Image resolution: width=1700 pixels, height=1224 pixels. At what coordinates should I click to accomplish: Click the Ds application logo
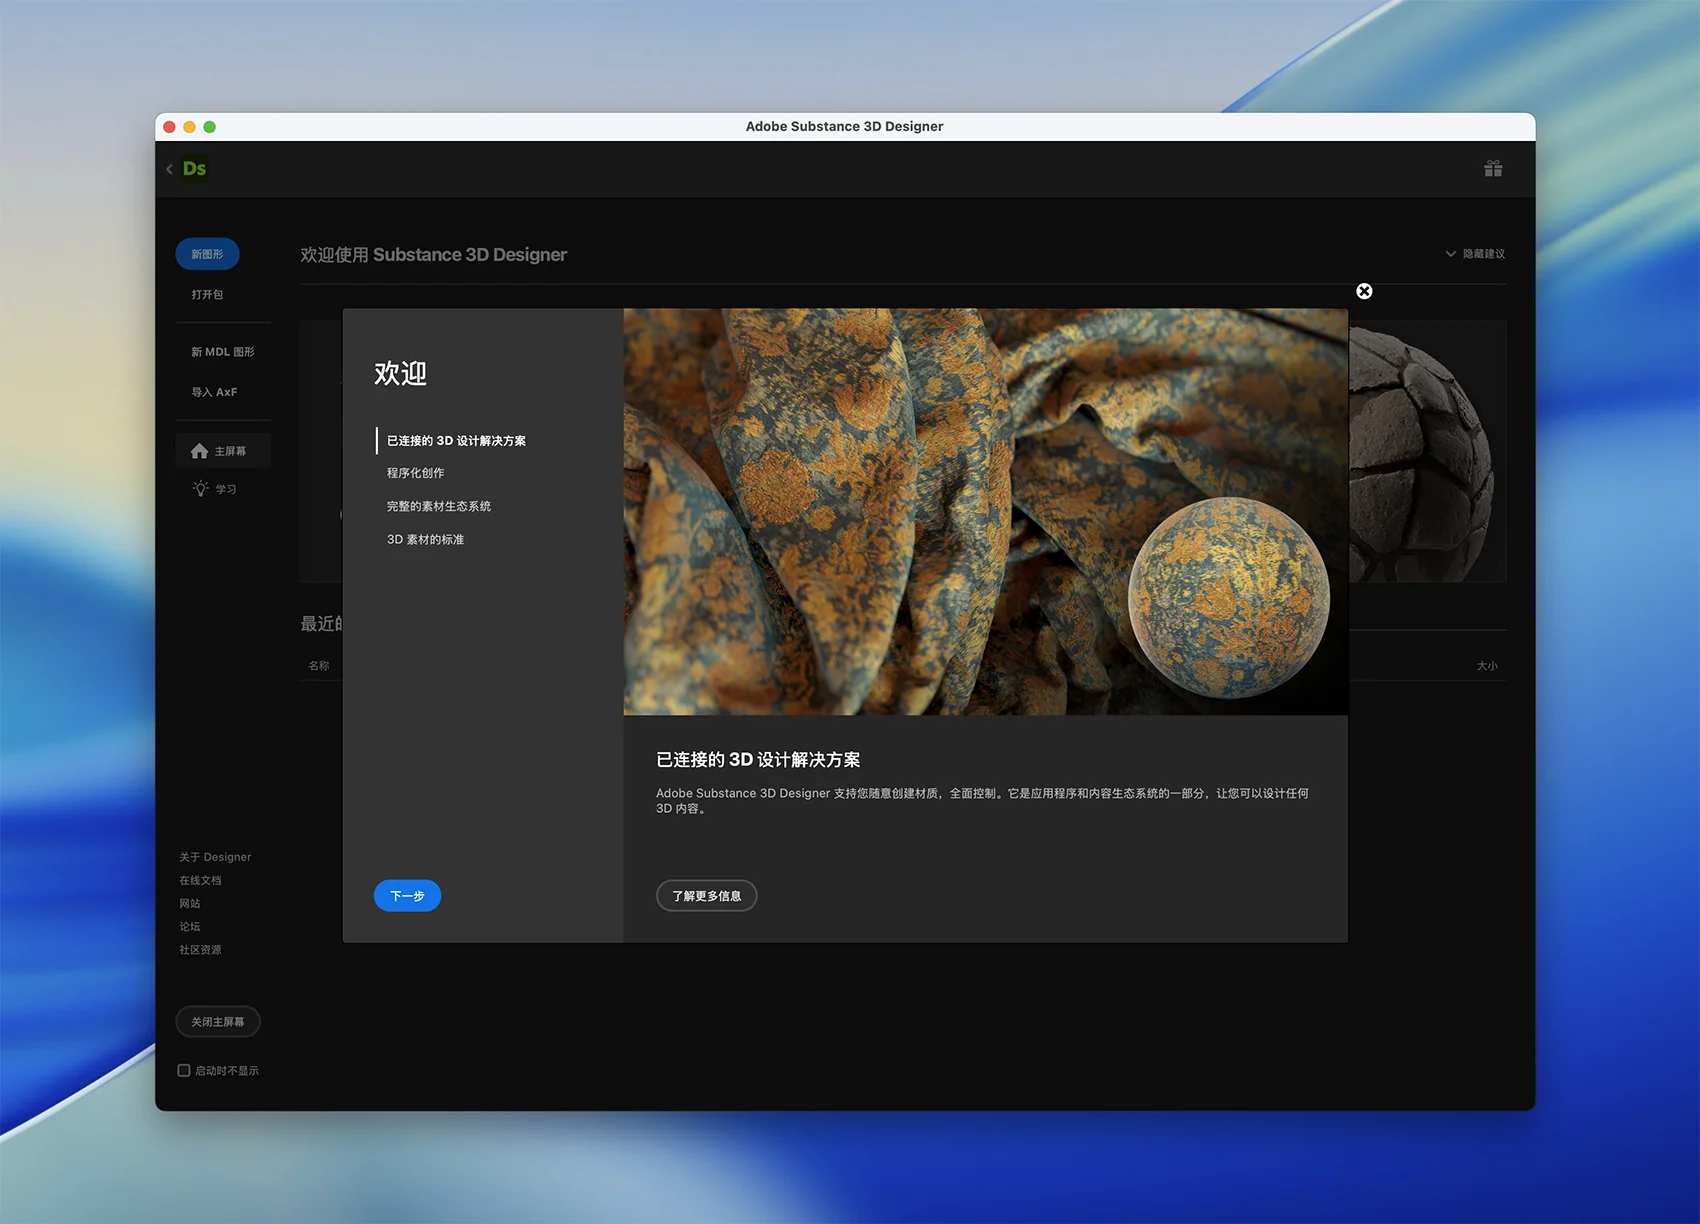point(195,169)
